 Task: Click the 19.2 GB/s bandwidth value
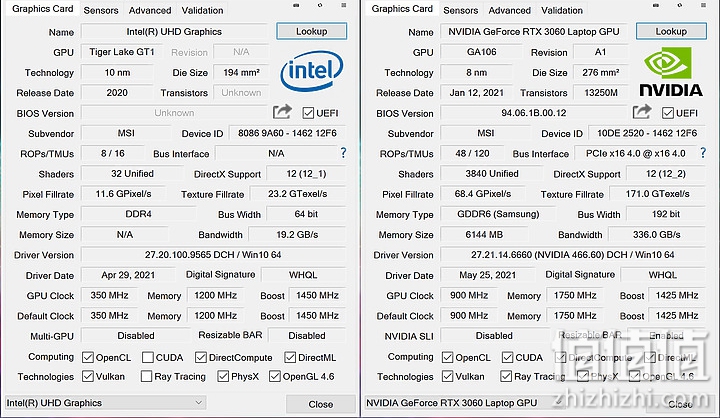click(297, 234)
